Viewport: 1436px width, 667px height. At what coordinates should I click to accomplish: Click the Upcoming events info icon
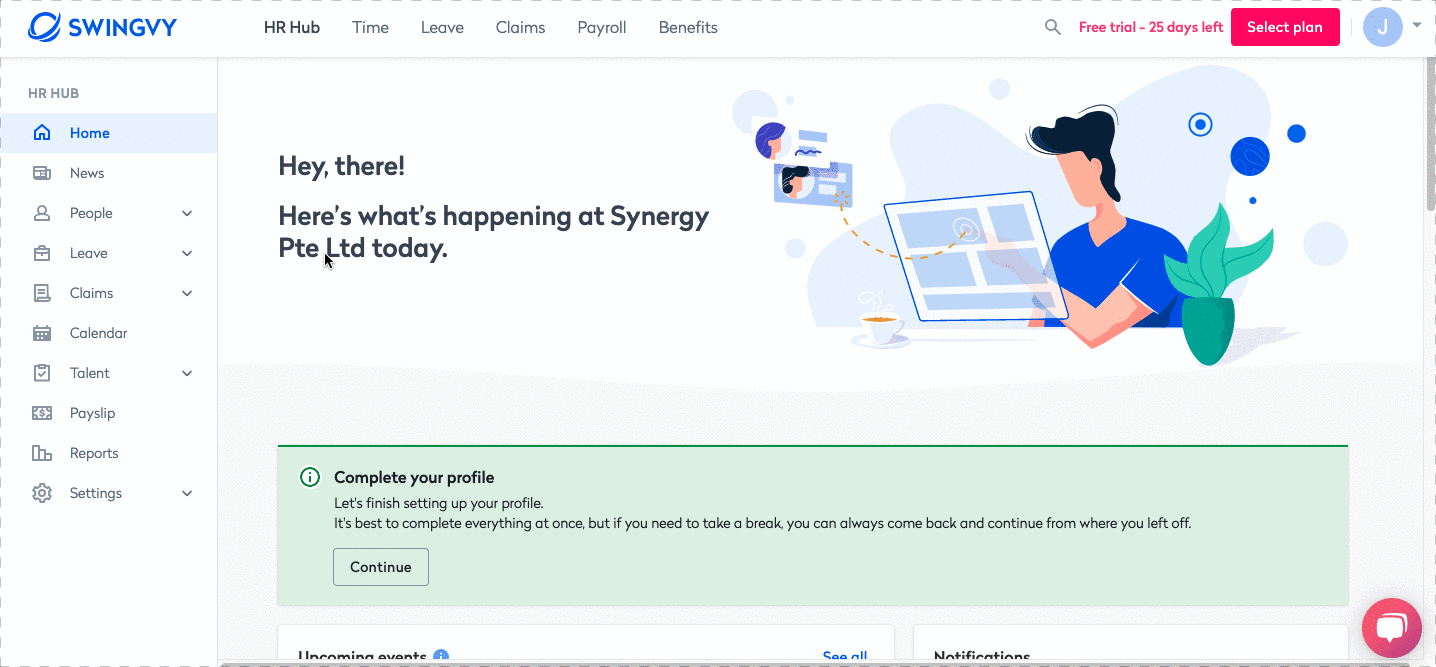(x=441, y=657)
